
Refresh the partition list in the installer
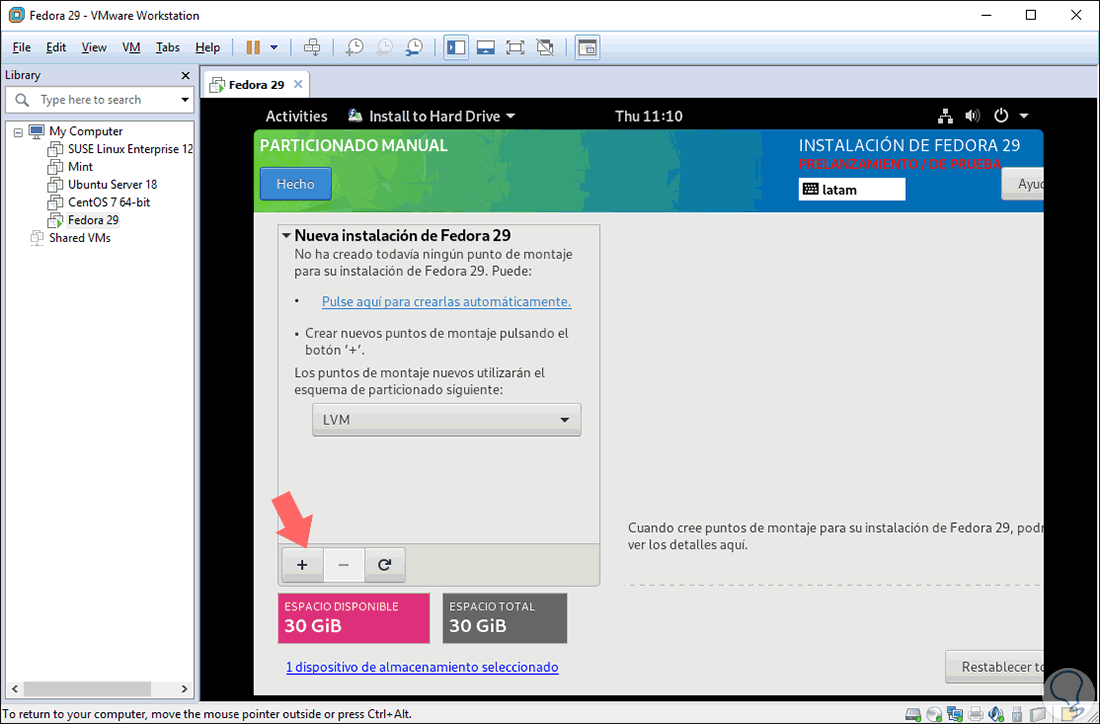click(385, 565)
